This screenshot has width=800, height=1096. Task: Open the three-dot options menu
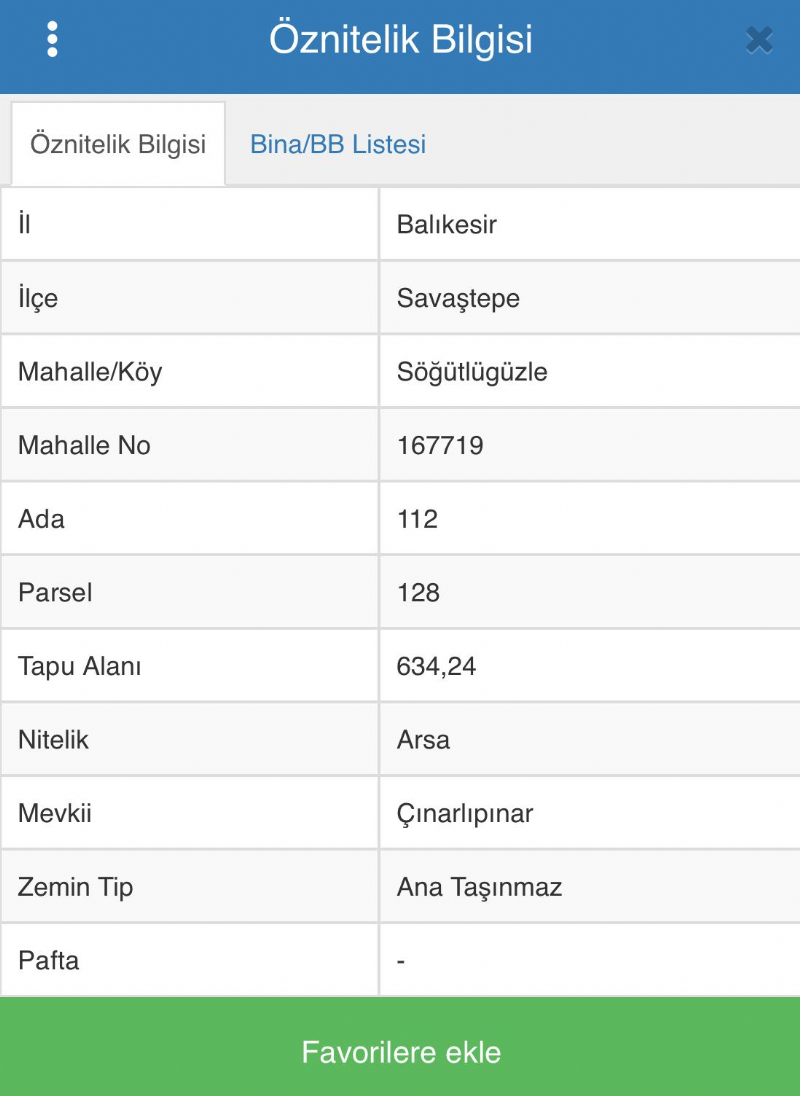pos(52,39)
